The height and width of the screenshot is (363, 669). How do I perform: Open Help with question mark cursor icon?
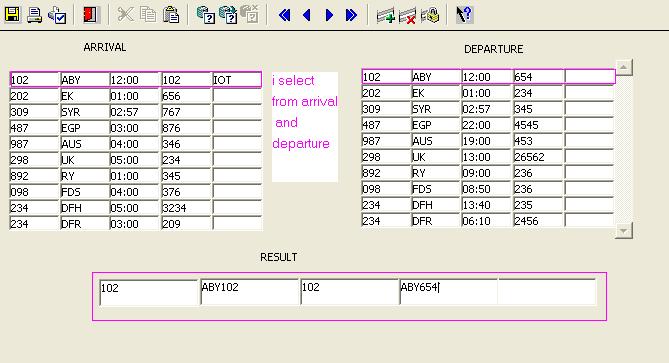pyautogui.click(x=464, y=15)
